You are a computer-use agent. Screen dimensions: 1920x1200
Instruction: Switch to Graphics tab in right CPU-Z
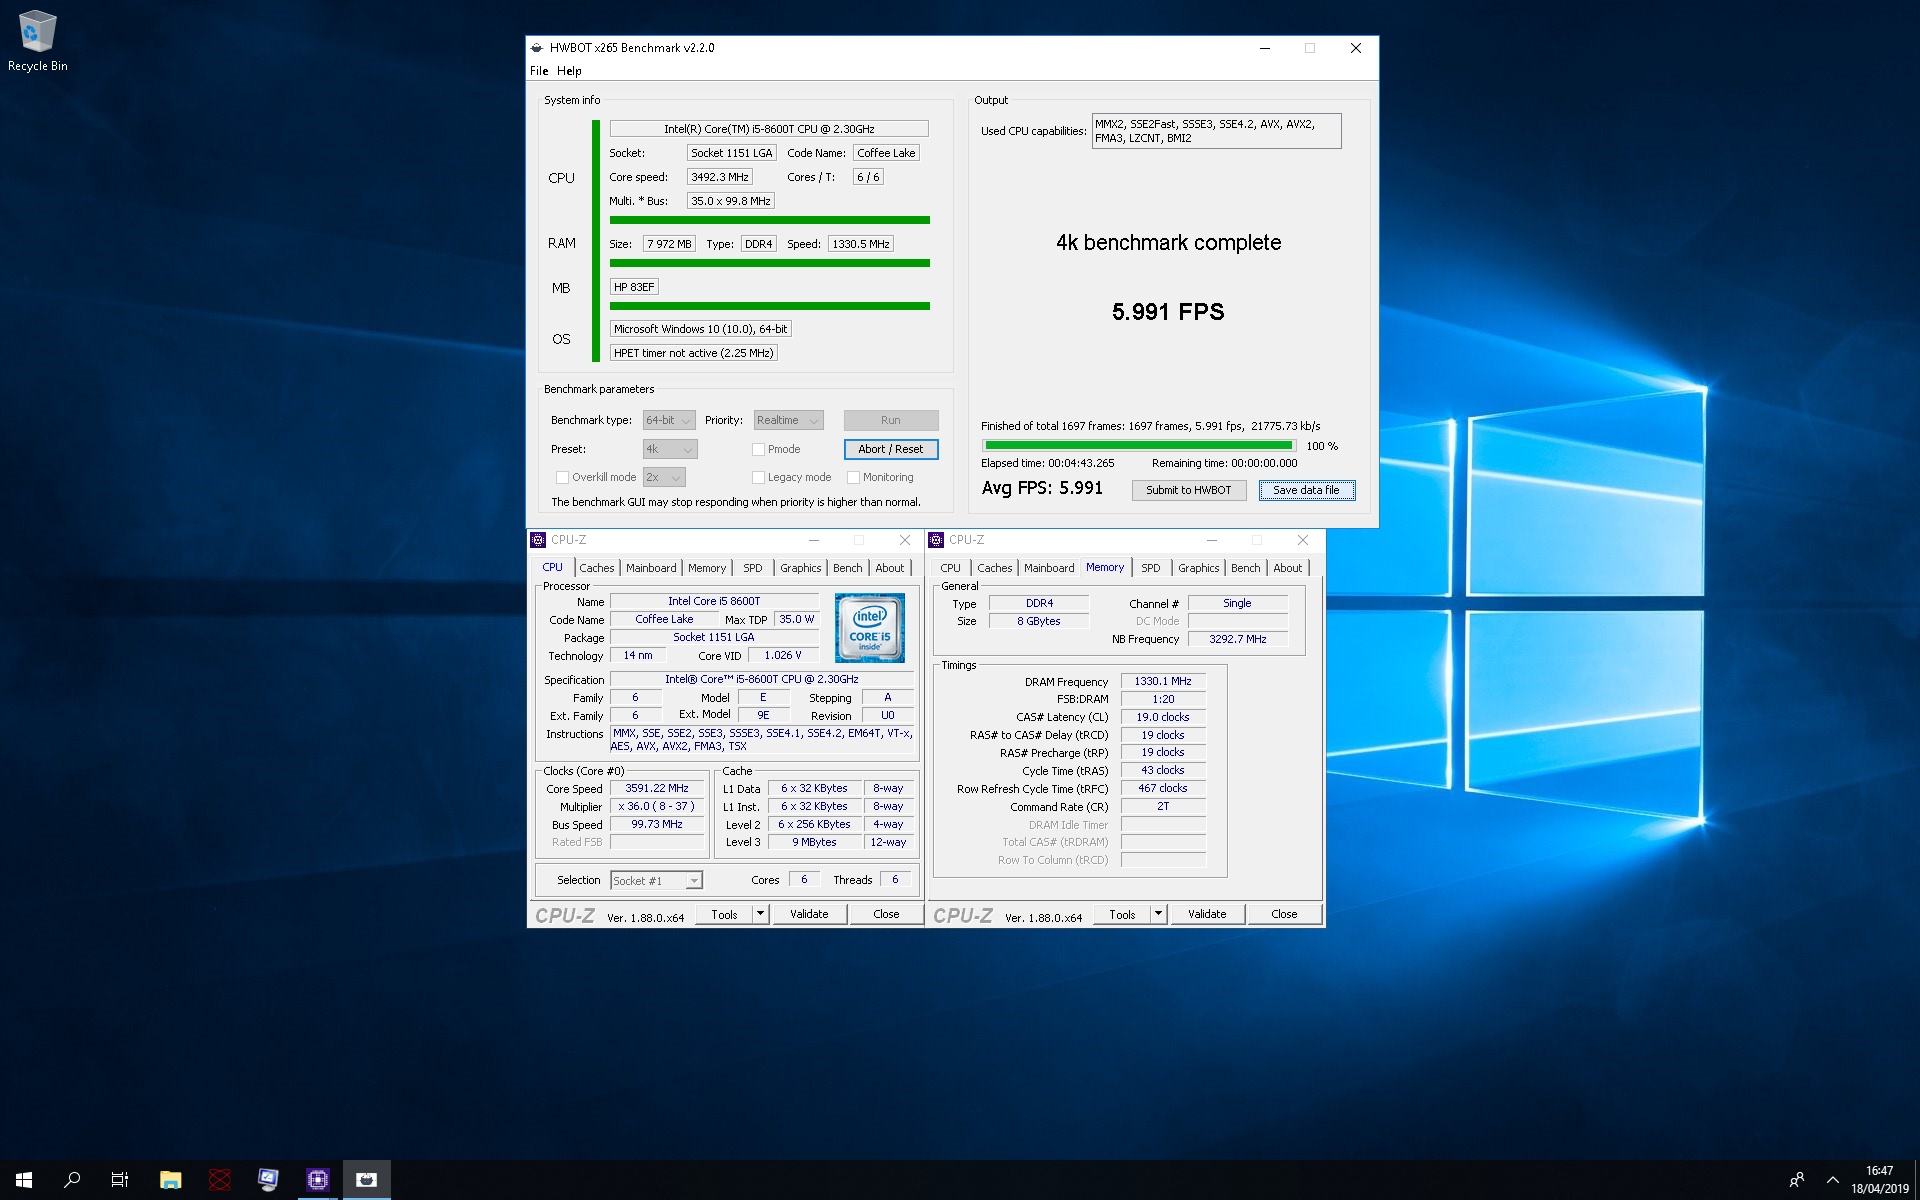click(1198, 568)
